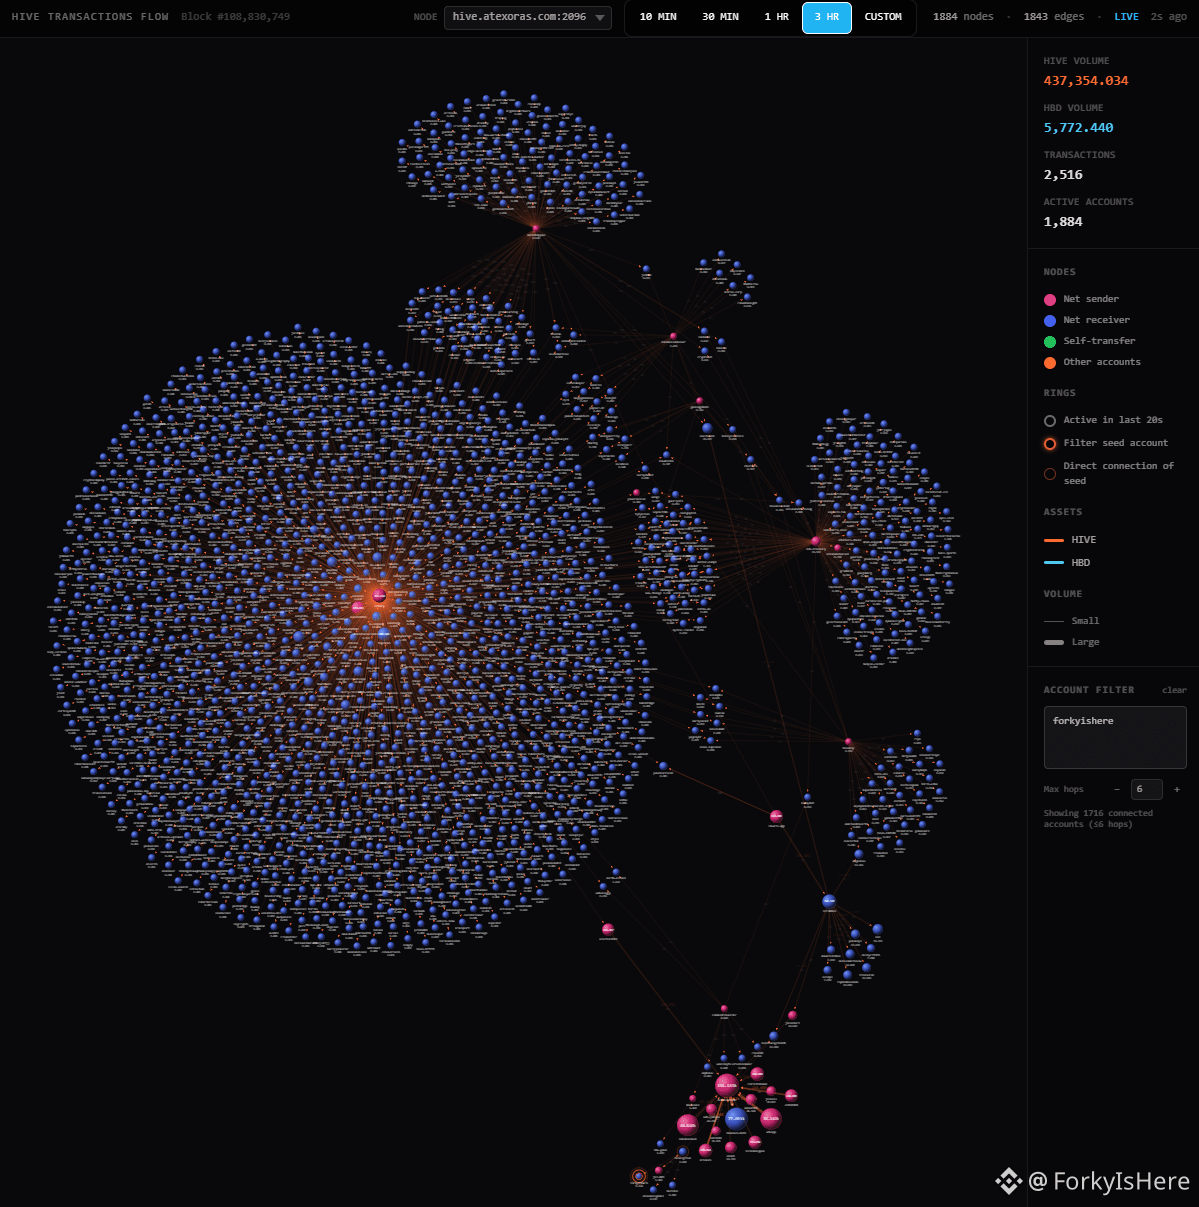1199x1207 pixels.
Task: Select the 3 HR time range
Action: tap(826, 17)
